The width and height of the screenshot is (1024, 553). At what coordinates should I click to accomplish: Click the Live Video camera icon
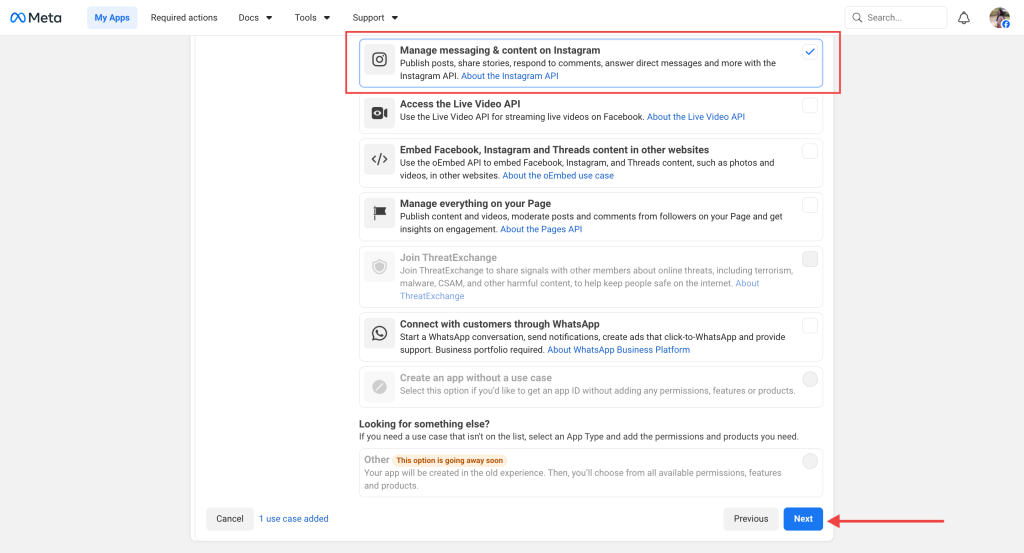pos(379,113)
